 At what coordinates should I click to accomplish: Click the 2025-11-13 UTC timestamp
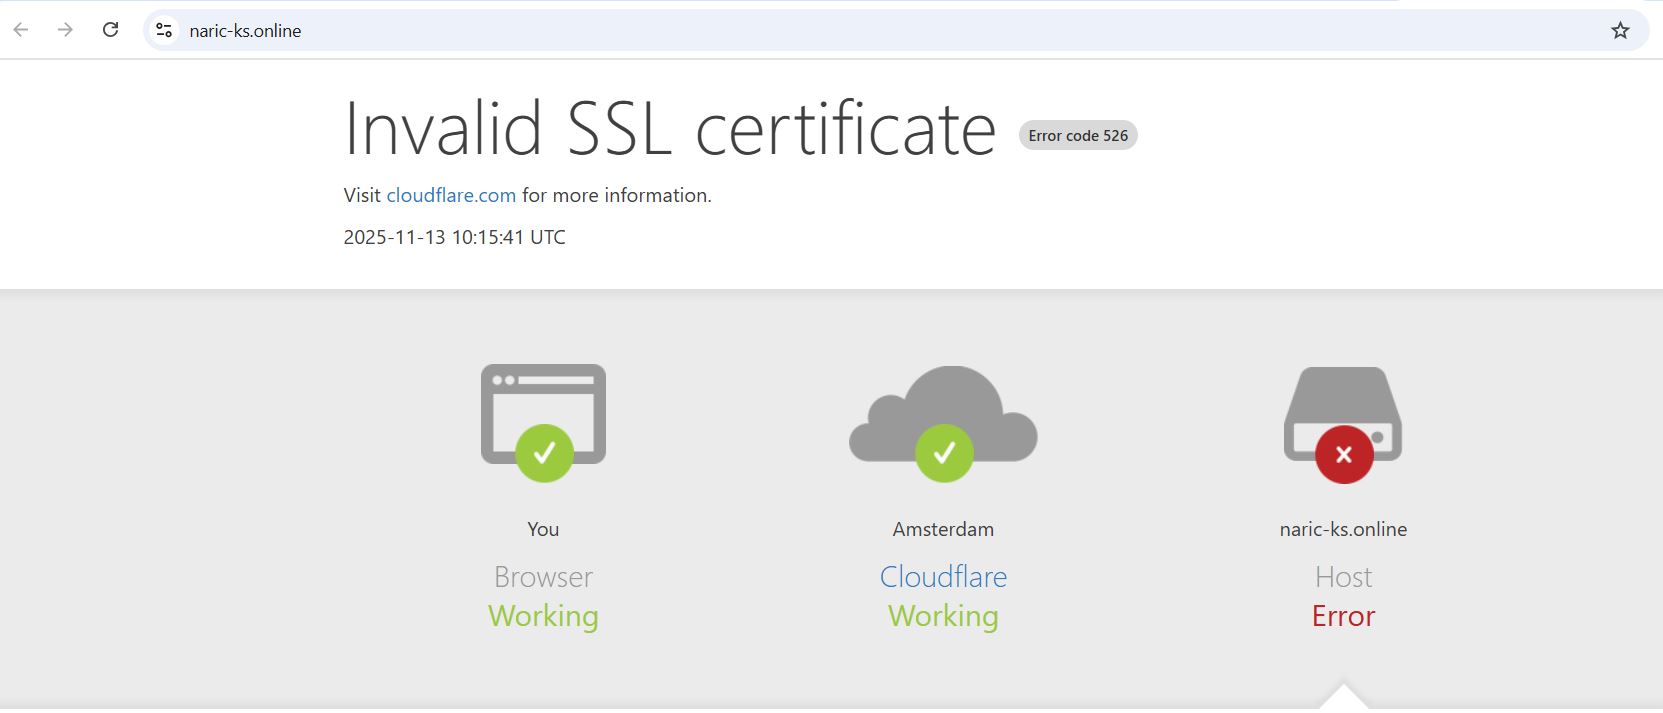(454, 237)
